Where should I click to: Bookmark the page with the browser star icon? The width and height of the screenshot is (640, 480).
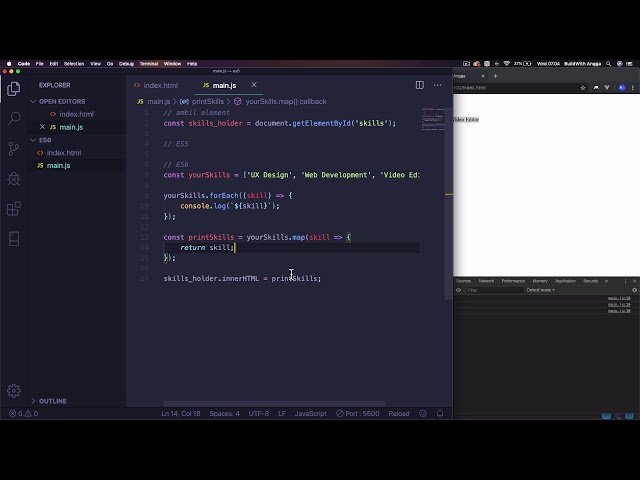(583, 87)
